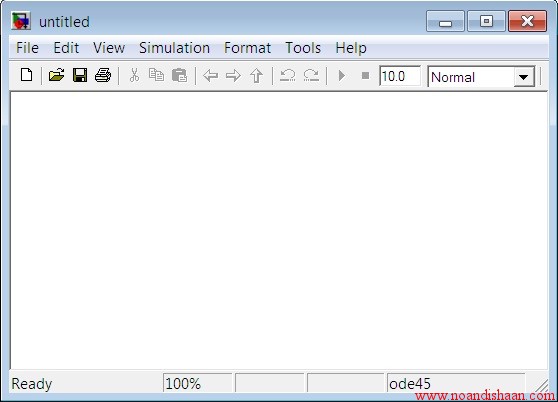Save model using floppy disk icon
558x402 pixels.
pyautogui.click(x=80, y=75)
